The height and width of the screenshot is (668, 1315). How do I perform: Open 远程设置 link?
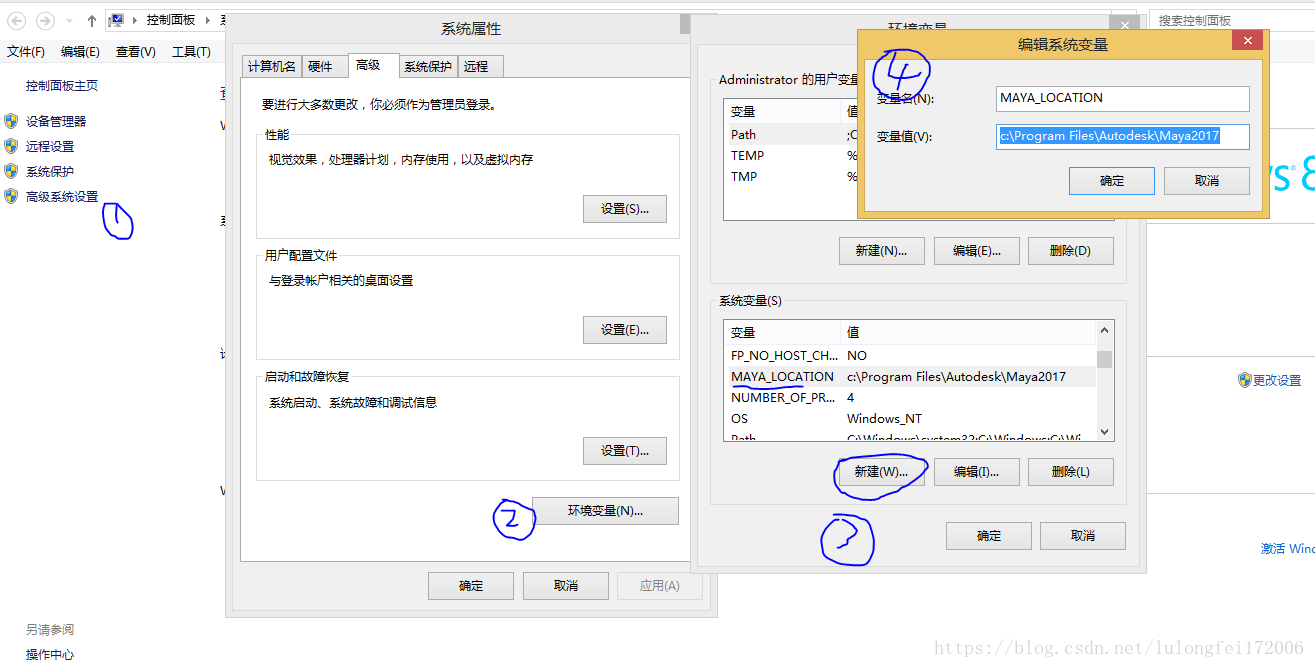[50, 146]
